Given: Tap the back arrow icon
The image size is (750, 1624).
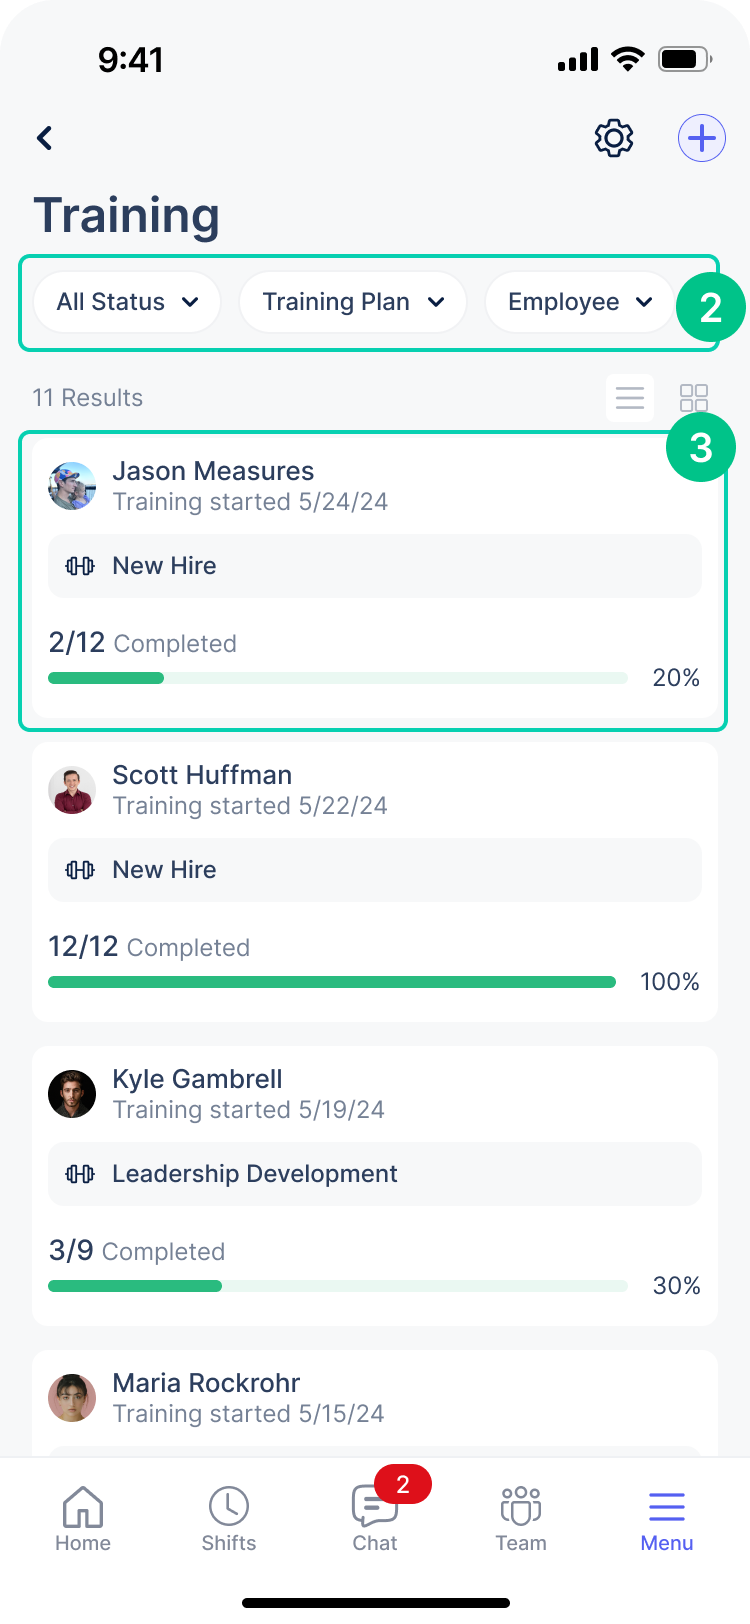Looking at the screenshot, I should point(45,138).
